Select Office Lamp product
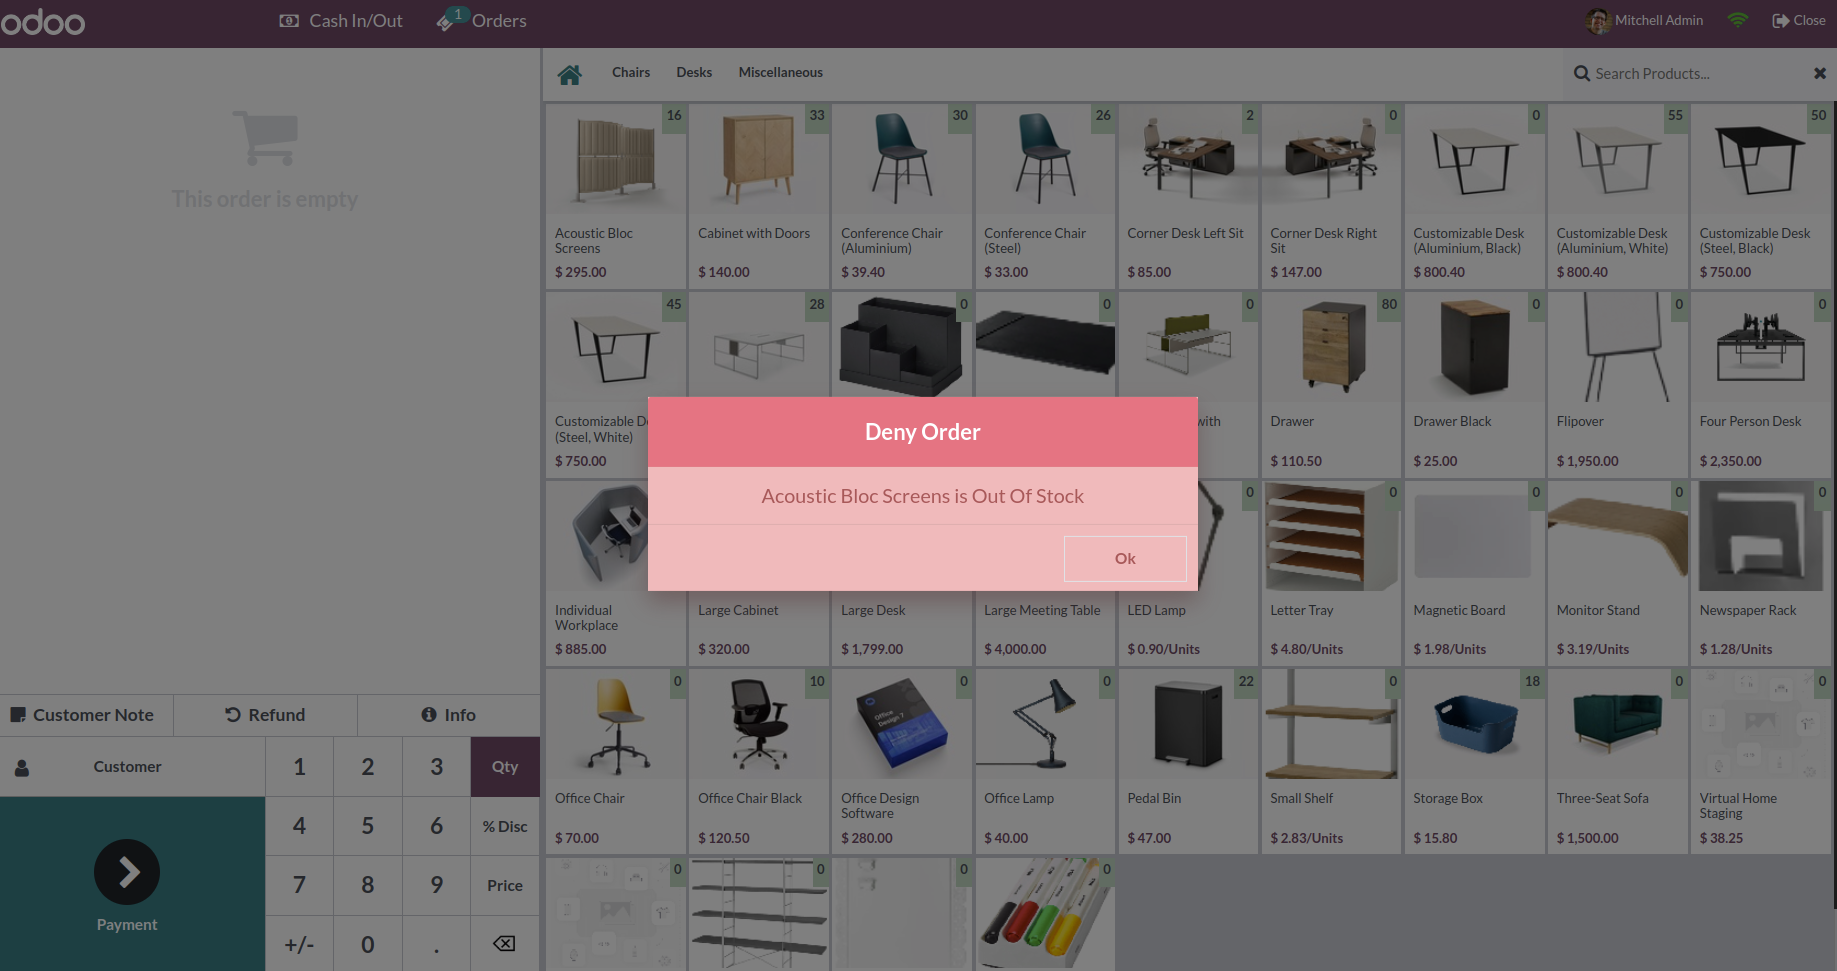The width and height of the screenshot is (1837, 971). pos(1045,762)
